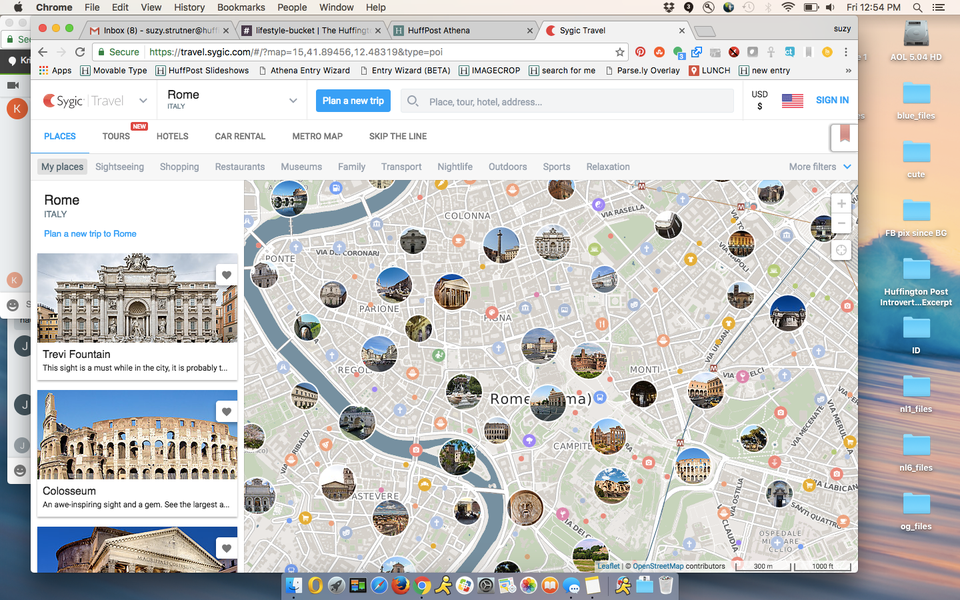The image size is (960, 600).
Task: Open the SKIP THE LINE tab
Action: pos(398,136)
